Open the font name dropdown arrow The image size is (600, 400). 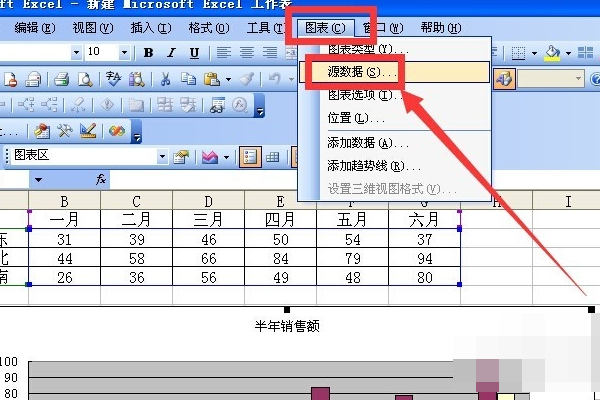pyautogui.click(x=77, y=52)
